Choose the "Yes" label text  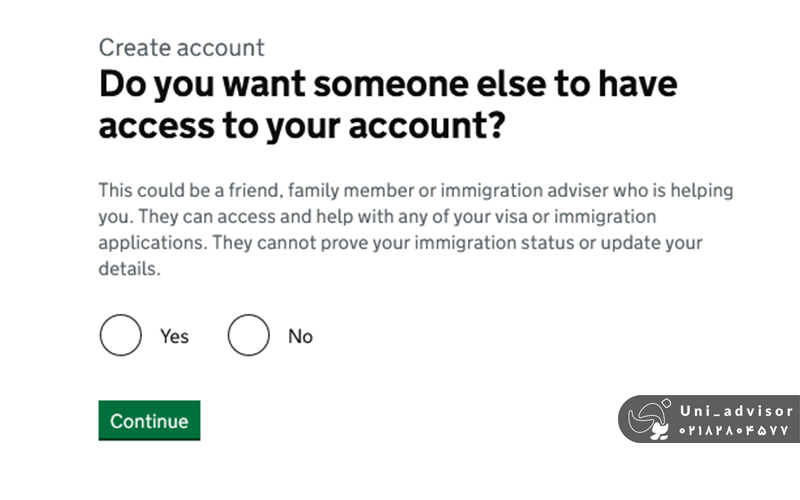click(x=174, y=337)
